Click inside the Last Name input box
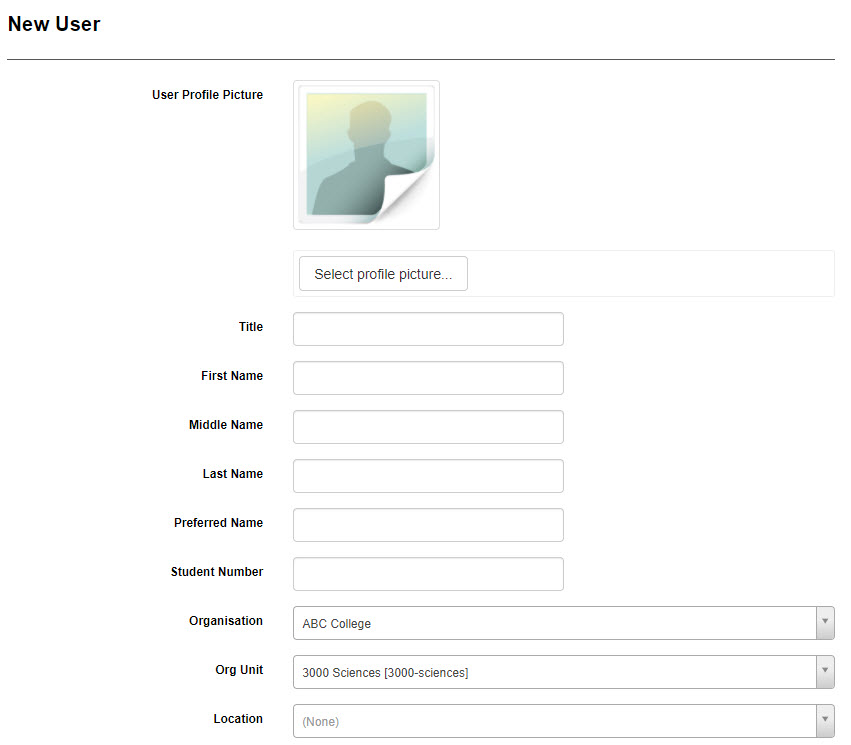 [x=428, y=476]
